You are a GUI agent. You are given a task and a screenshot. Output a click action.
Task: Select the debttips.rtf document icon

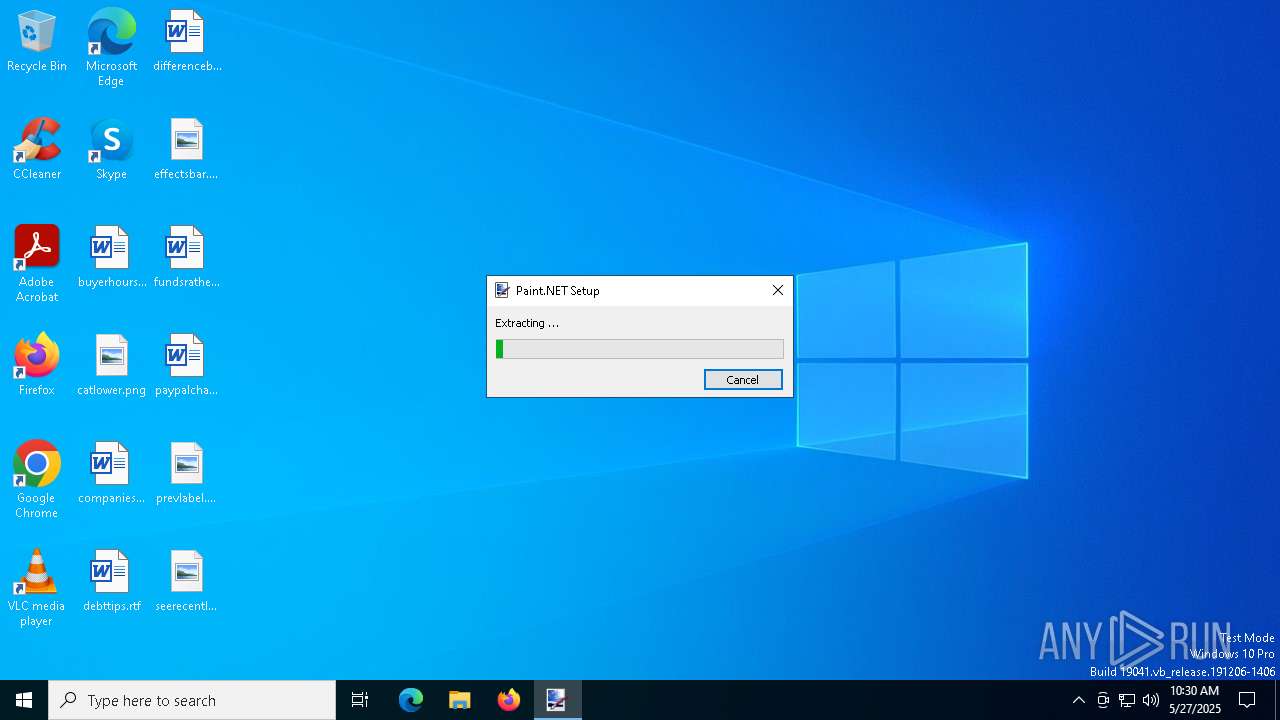(x=111, y=582)
